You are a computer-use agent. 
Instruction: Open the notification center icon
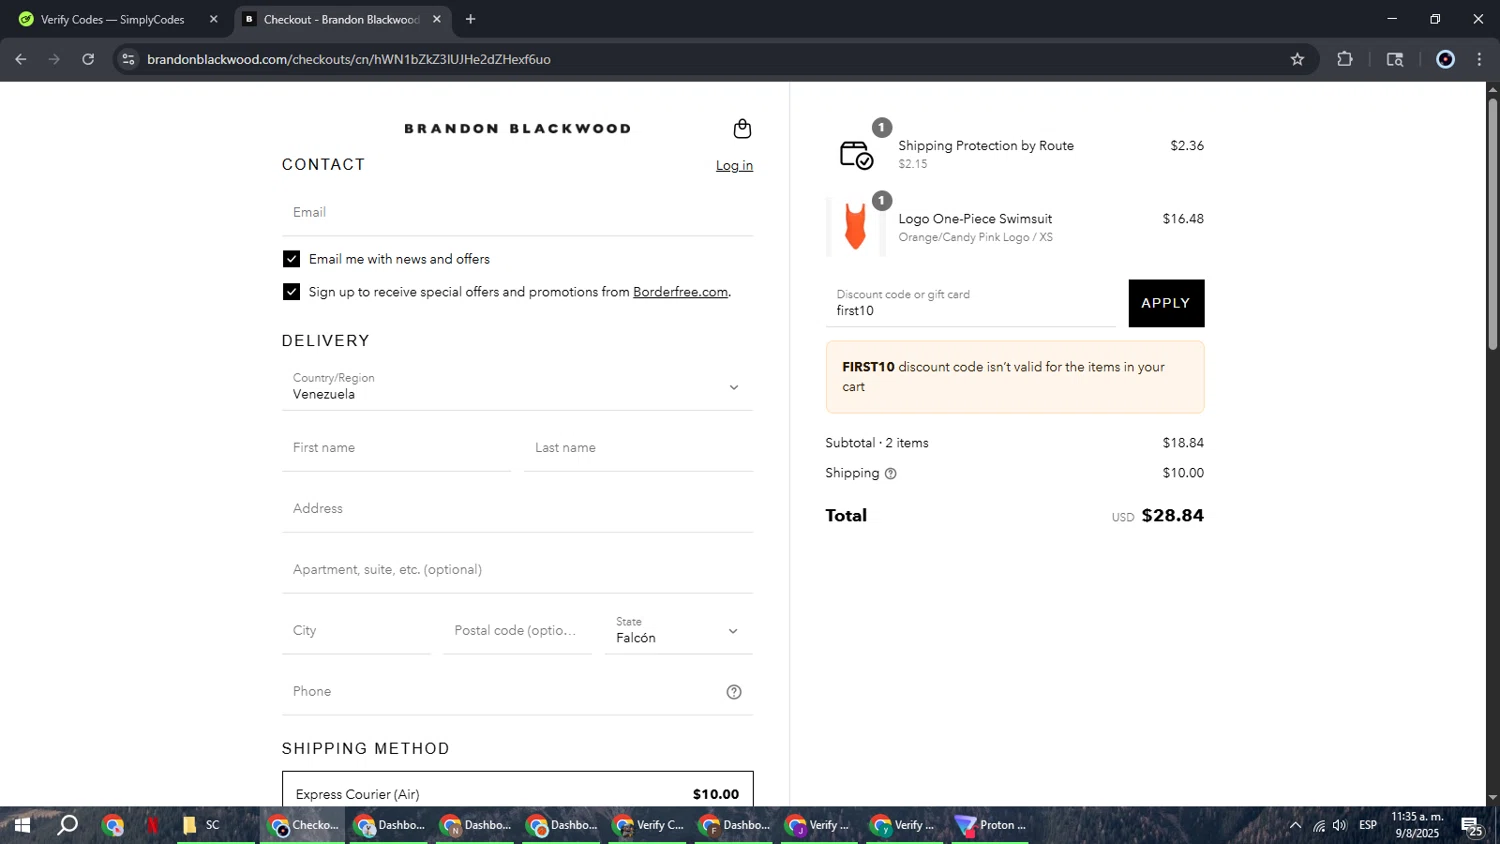click(x=1472, y=826)
